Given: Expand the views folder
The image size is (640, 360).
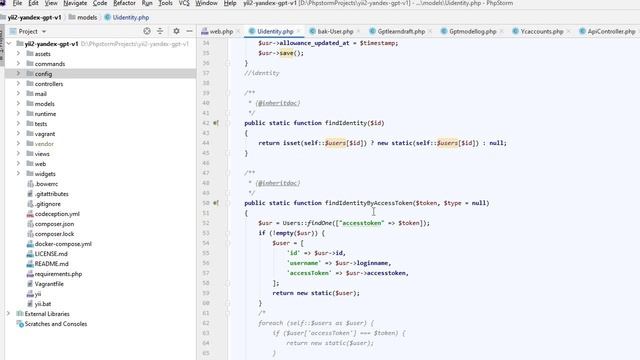Looking at the screenshot, I should 18,153.
